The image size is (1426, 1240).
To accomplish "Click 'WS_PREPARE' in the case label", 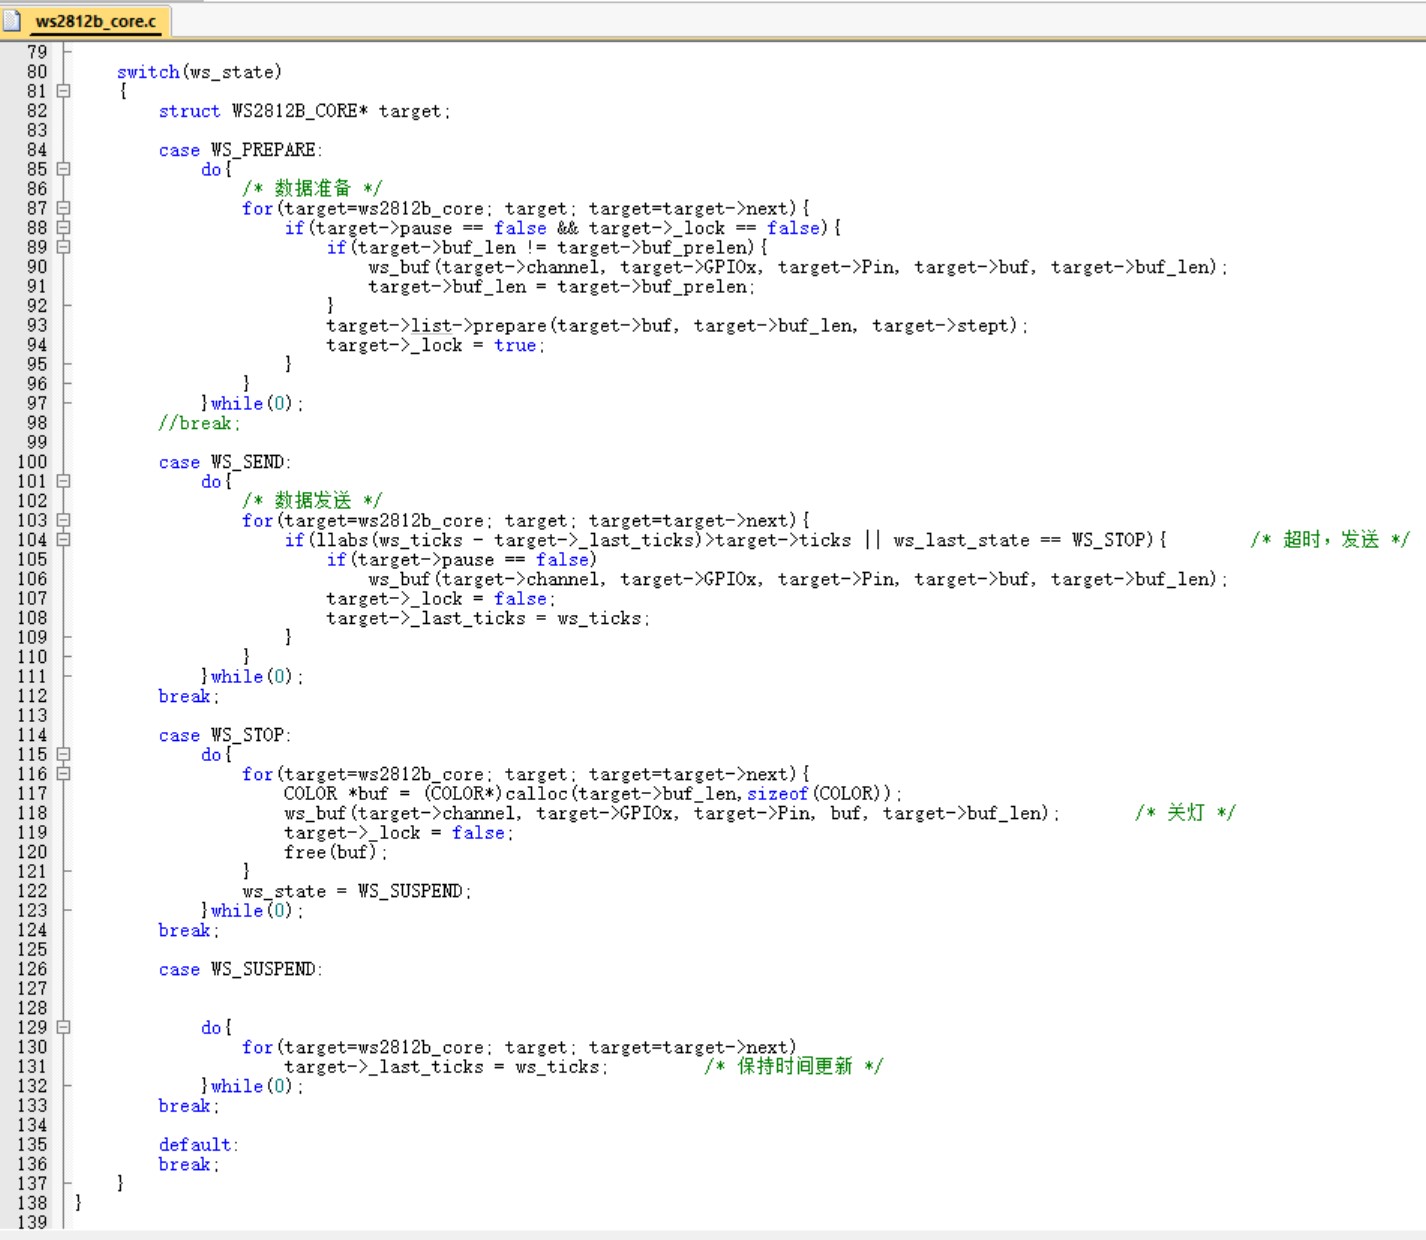I will [263, 150].
